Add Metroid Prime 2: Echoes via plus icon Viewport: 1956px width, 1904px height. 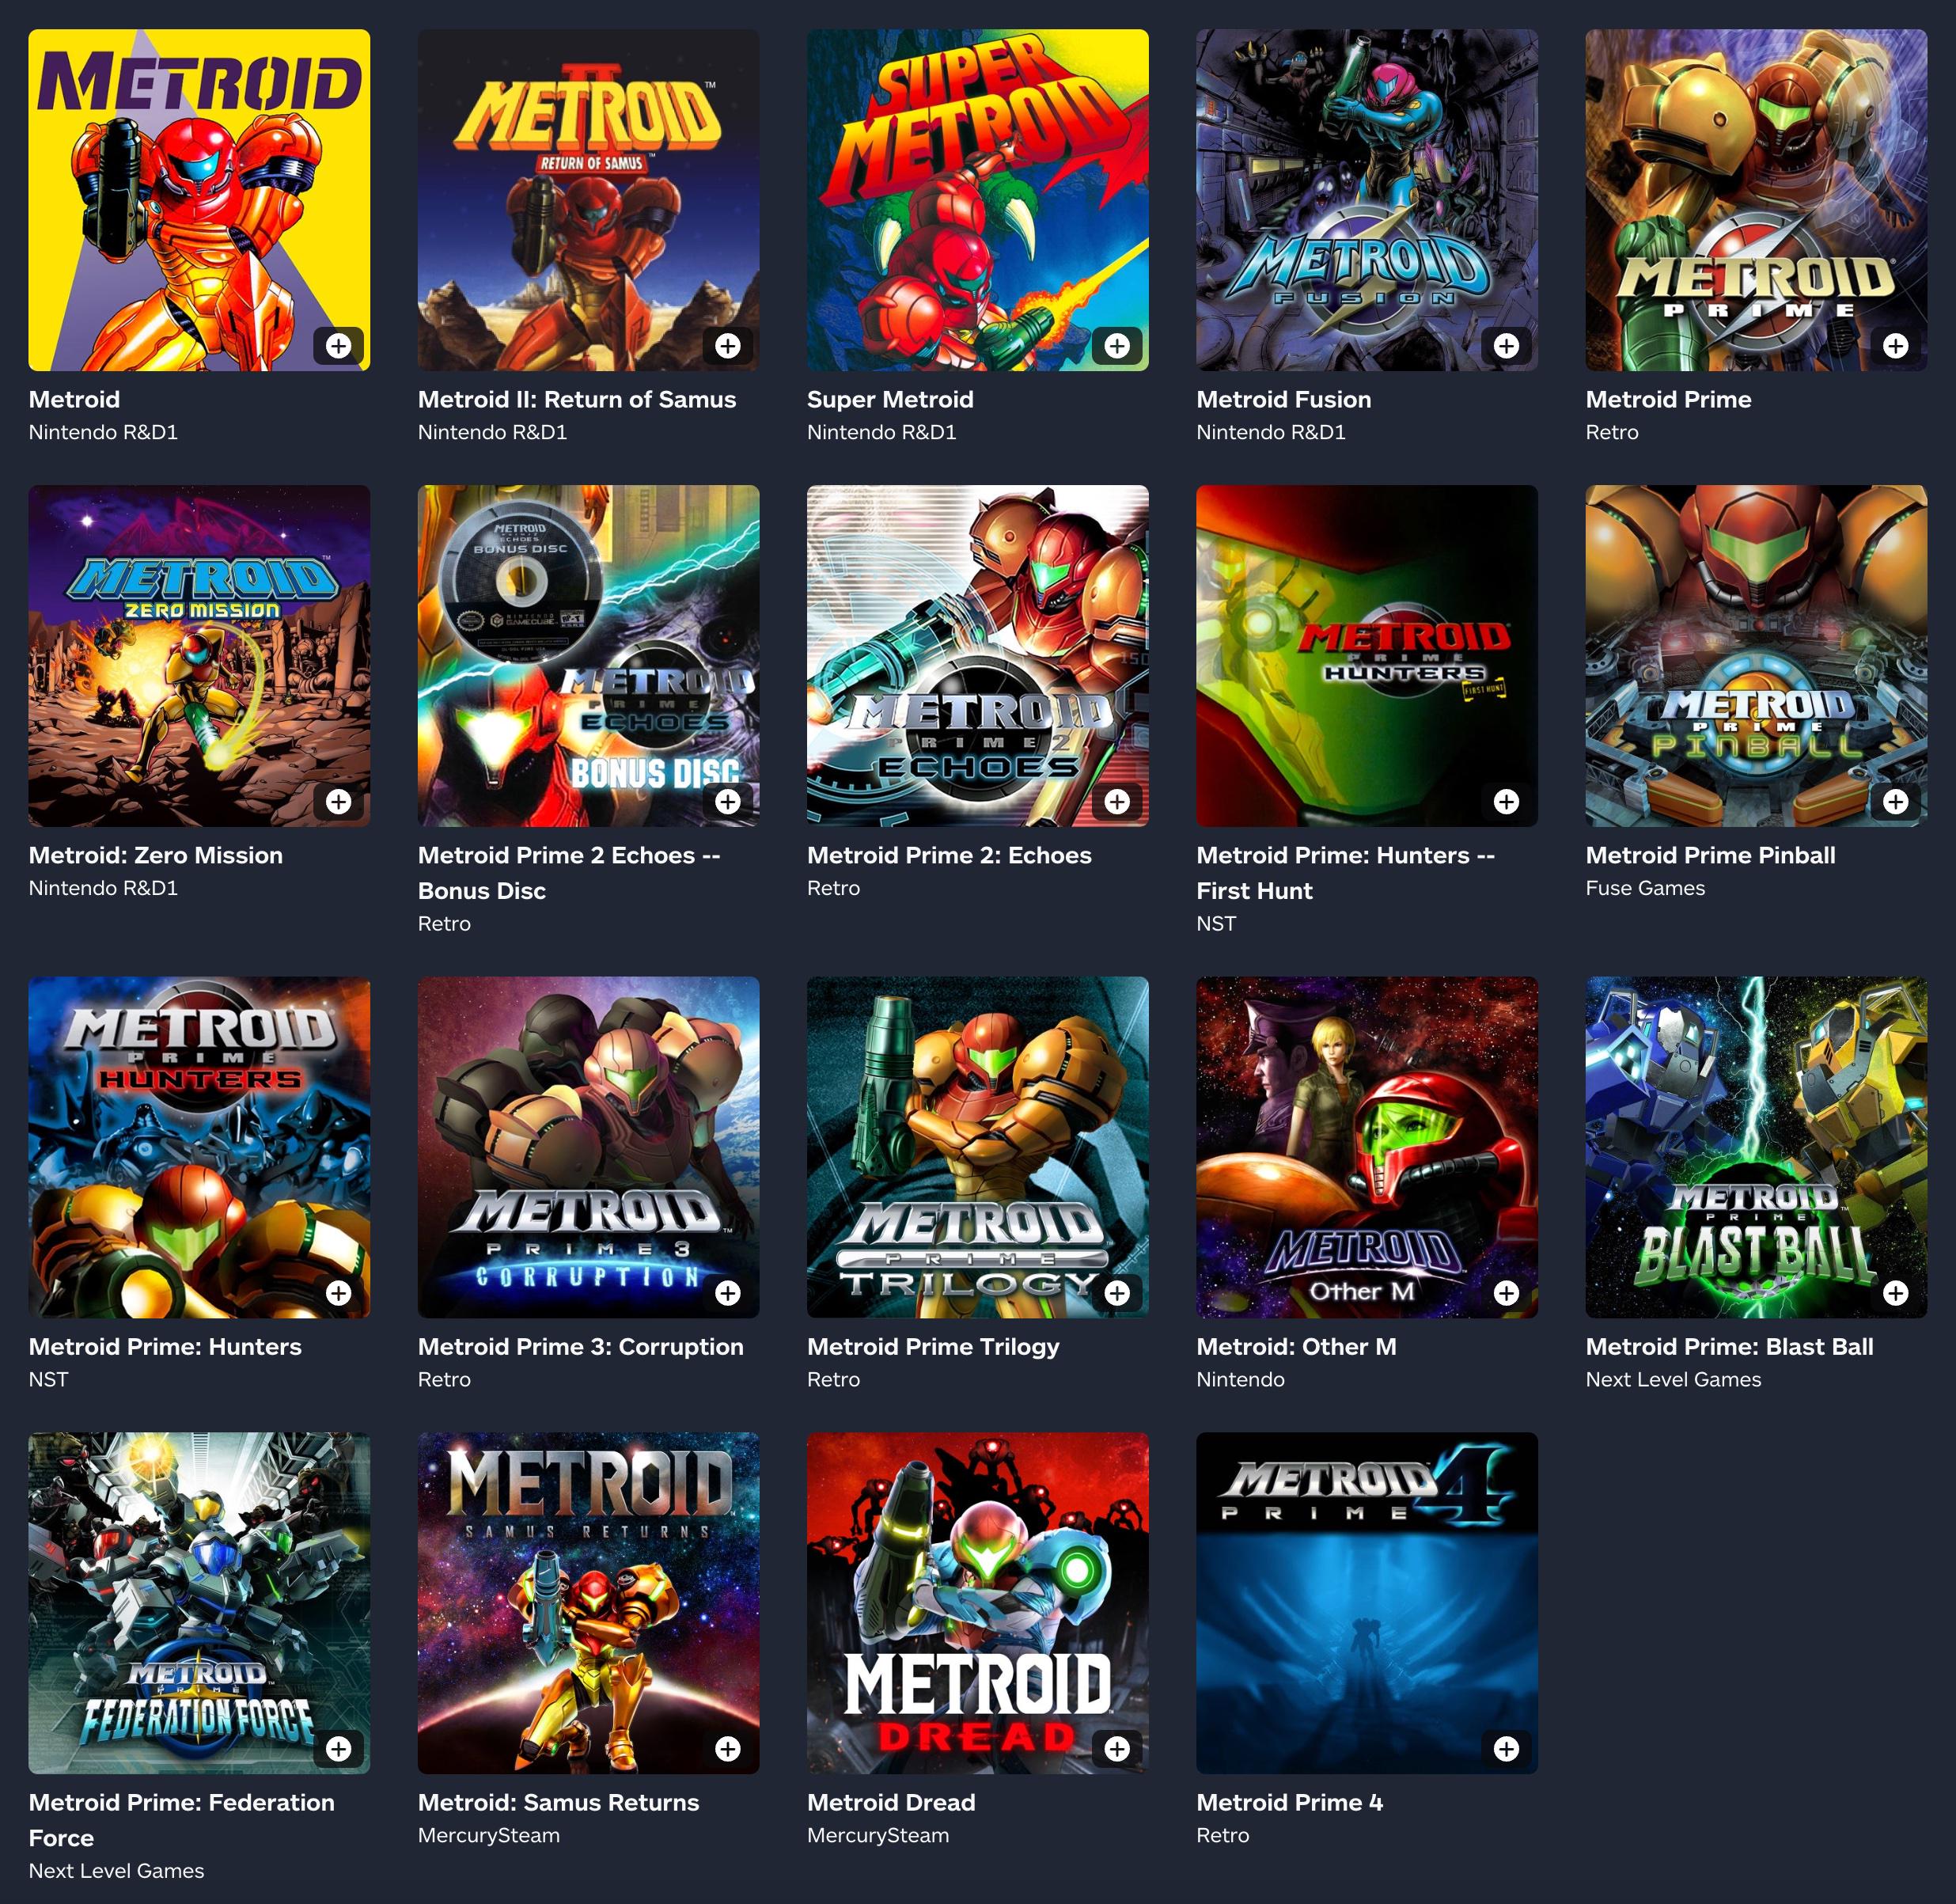pos(1117,802)
